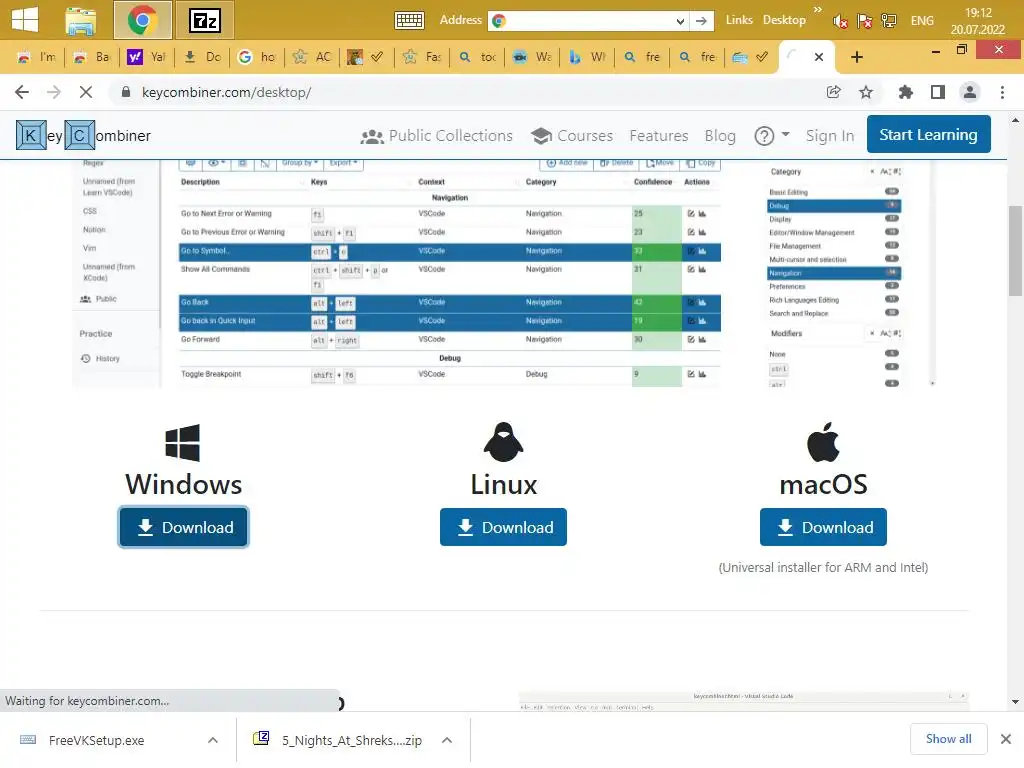
Task: Show all downloads
Action: 948,739
